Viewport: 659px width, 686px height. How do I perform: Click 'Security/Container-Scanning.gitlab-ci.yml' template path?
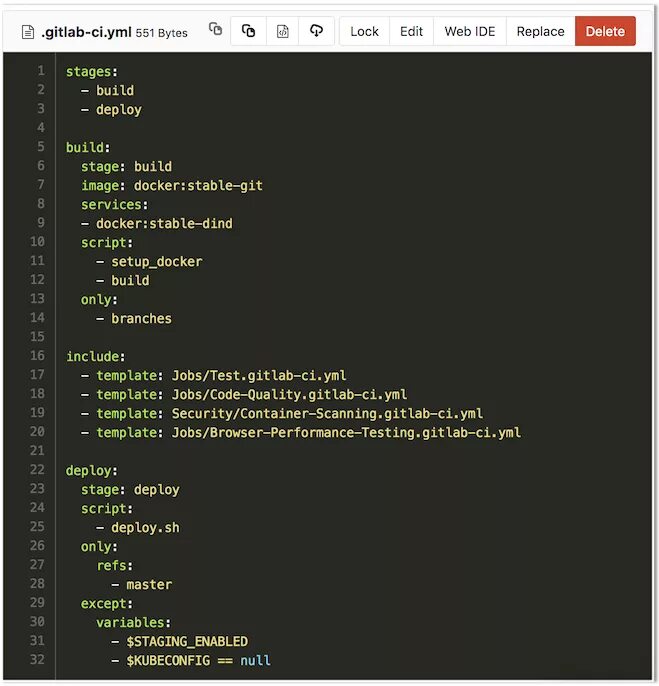tap(327, 413)
